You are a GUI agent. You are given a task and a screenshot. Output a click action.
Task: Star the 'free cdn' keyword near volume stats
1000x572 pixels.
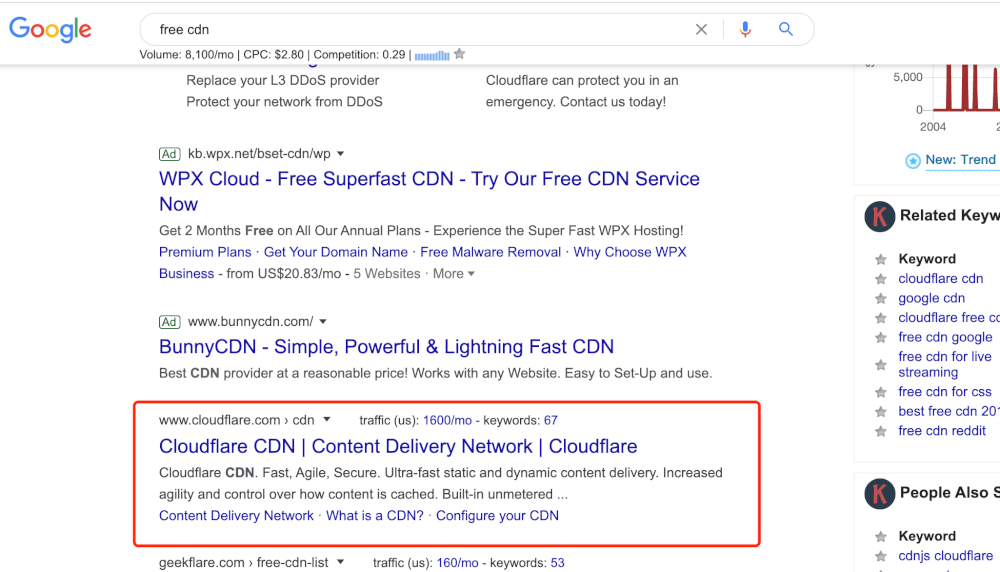coord(459,54)
